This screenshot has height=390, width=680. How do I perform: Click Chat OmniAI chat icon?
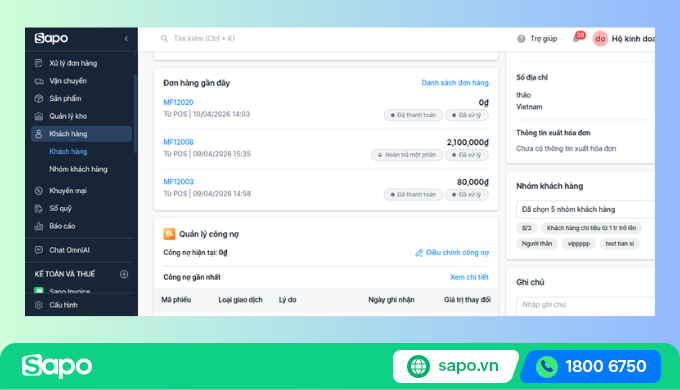39,250
